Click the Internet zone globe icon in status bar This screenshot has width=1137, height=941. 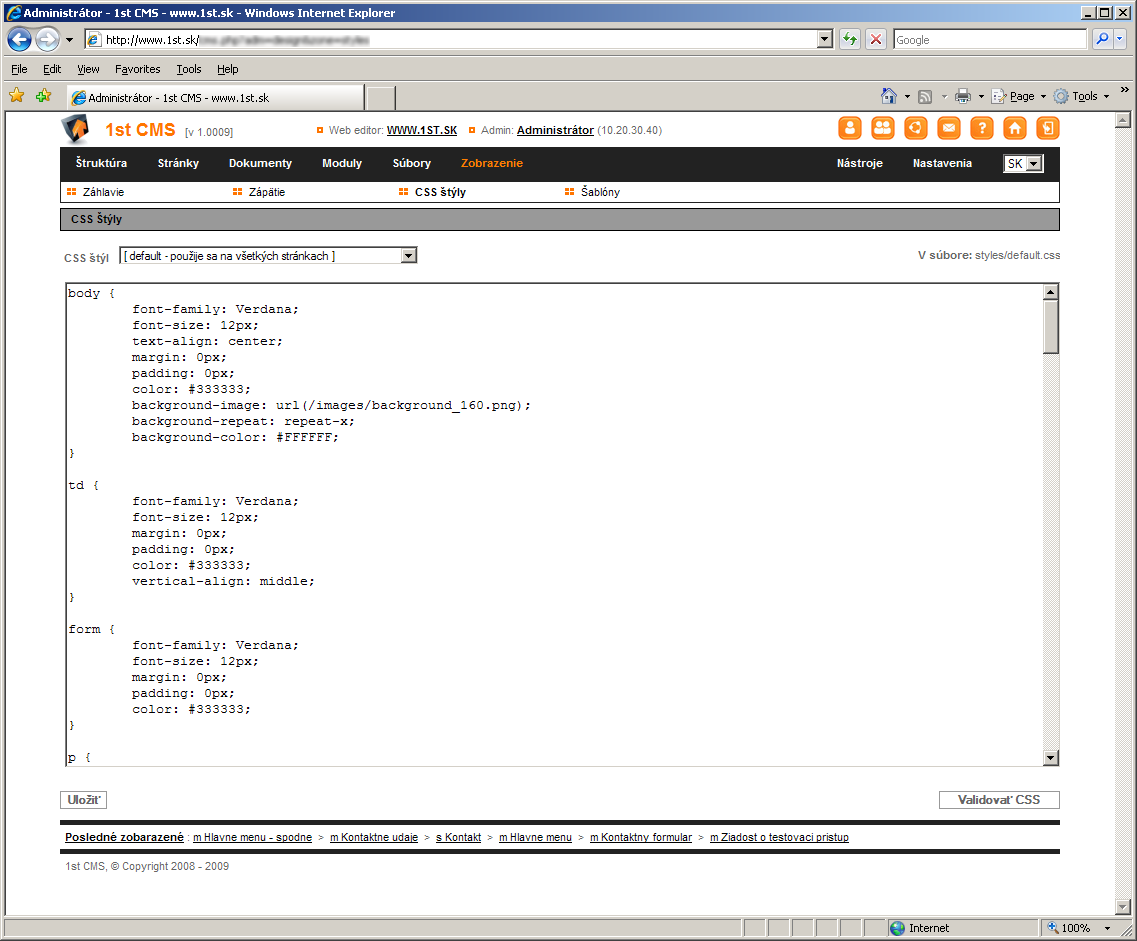(x=898, y=928)
